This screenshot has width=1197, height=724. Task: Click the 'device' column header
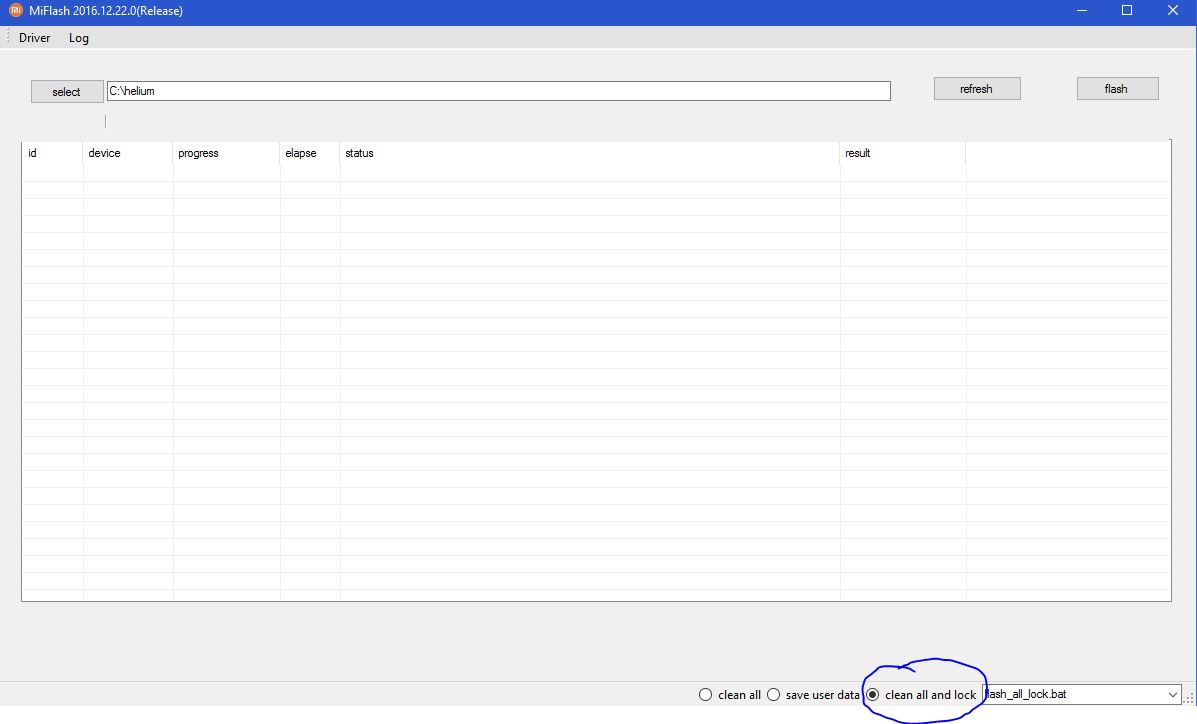click(x=127, y=153)
